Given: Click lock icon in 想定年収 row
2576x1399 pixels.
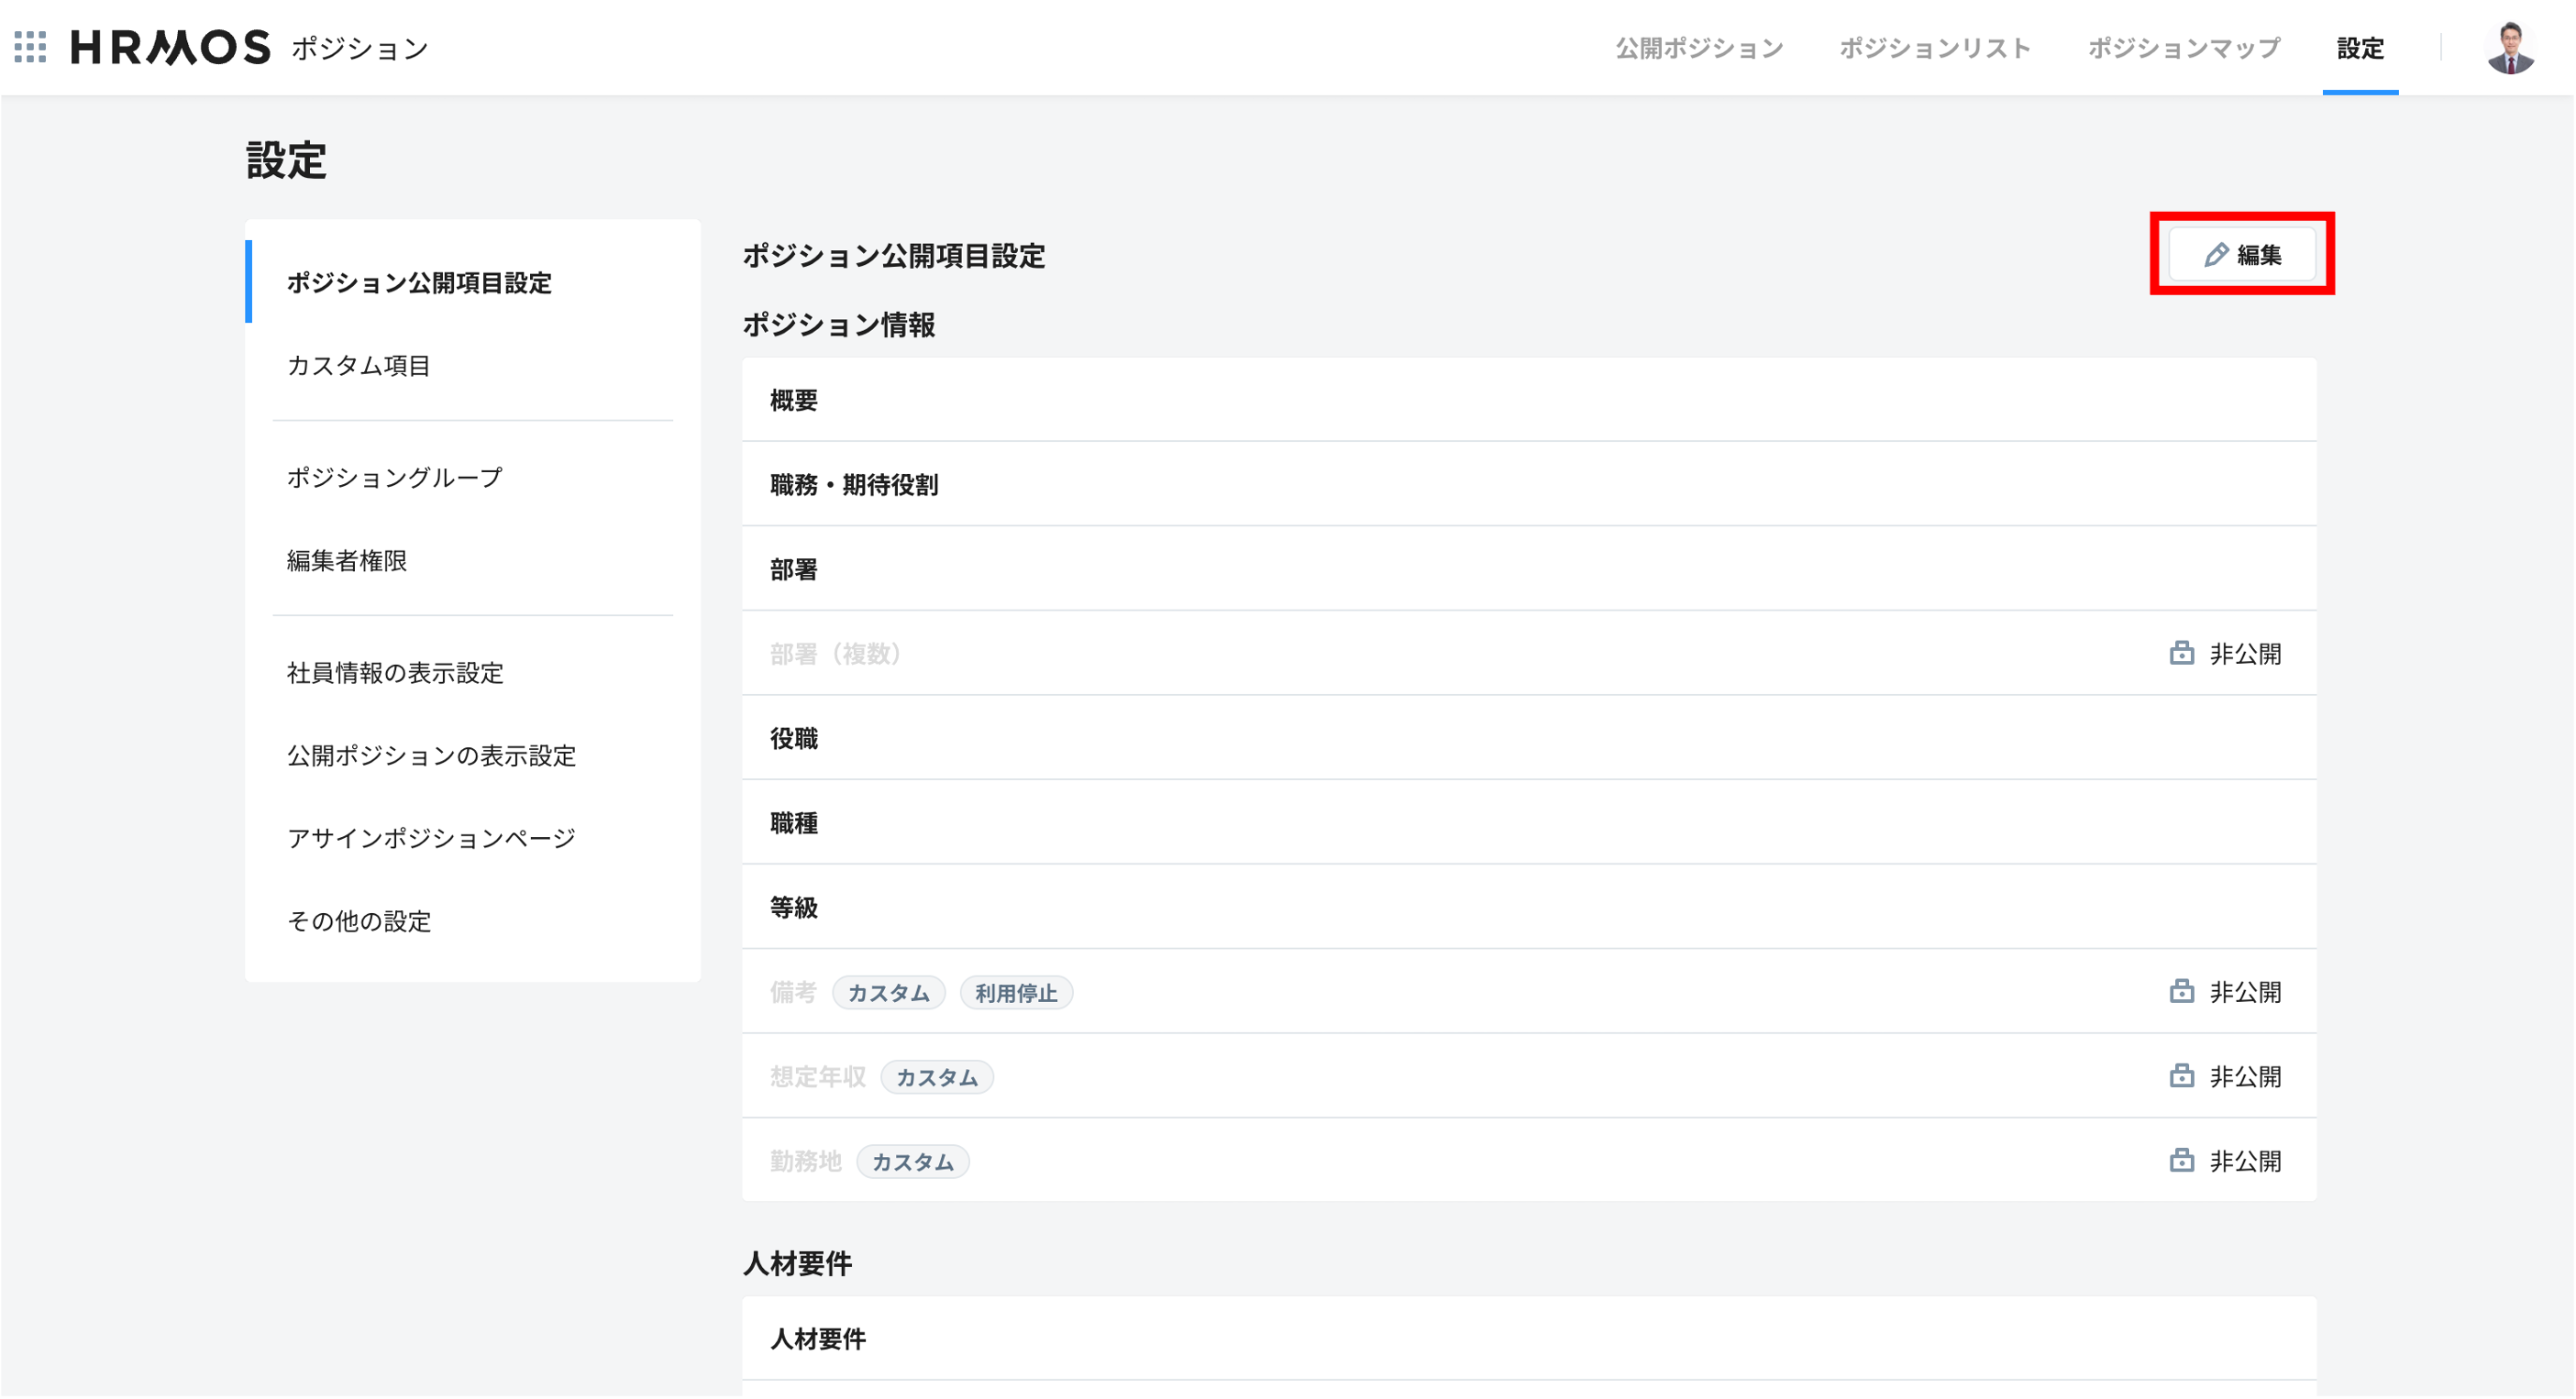Looking at the screenshot, I should click(x=2182, y=1078).
